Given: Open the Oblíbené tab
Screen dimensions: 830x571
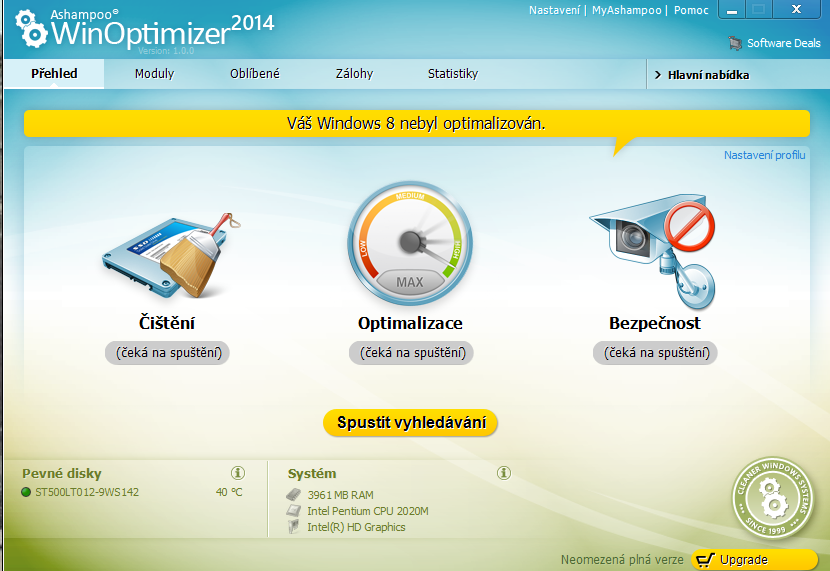Looking at the screenshot, I should [254, 74].
